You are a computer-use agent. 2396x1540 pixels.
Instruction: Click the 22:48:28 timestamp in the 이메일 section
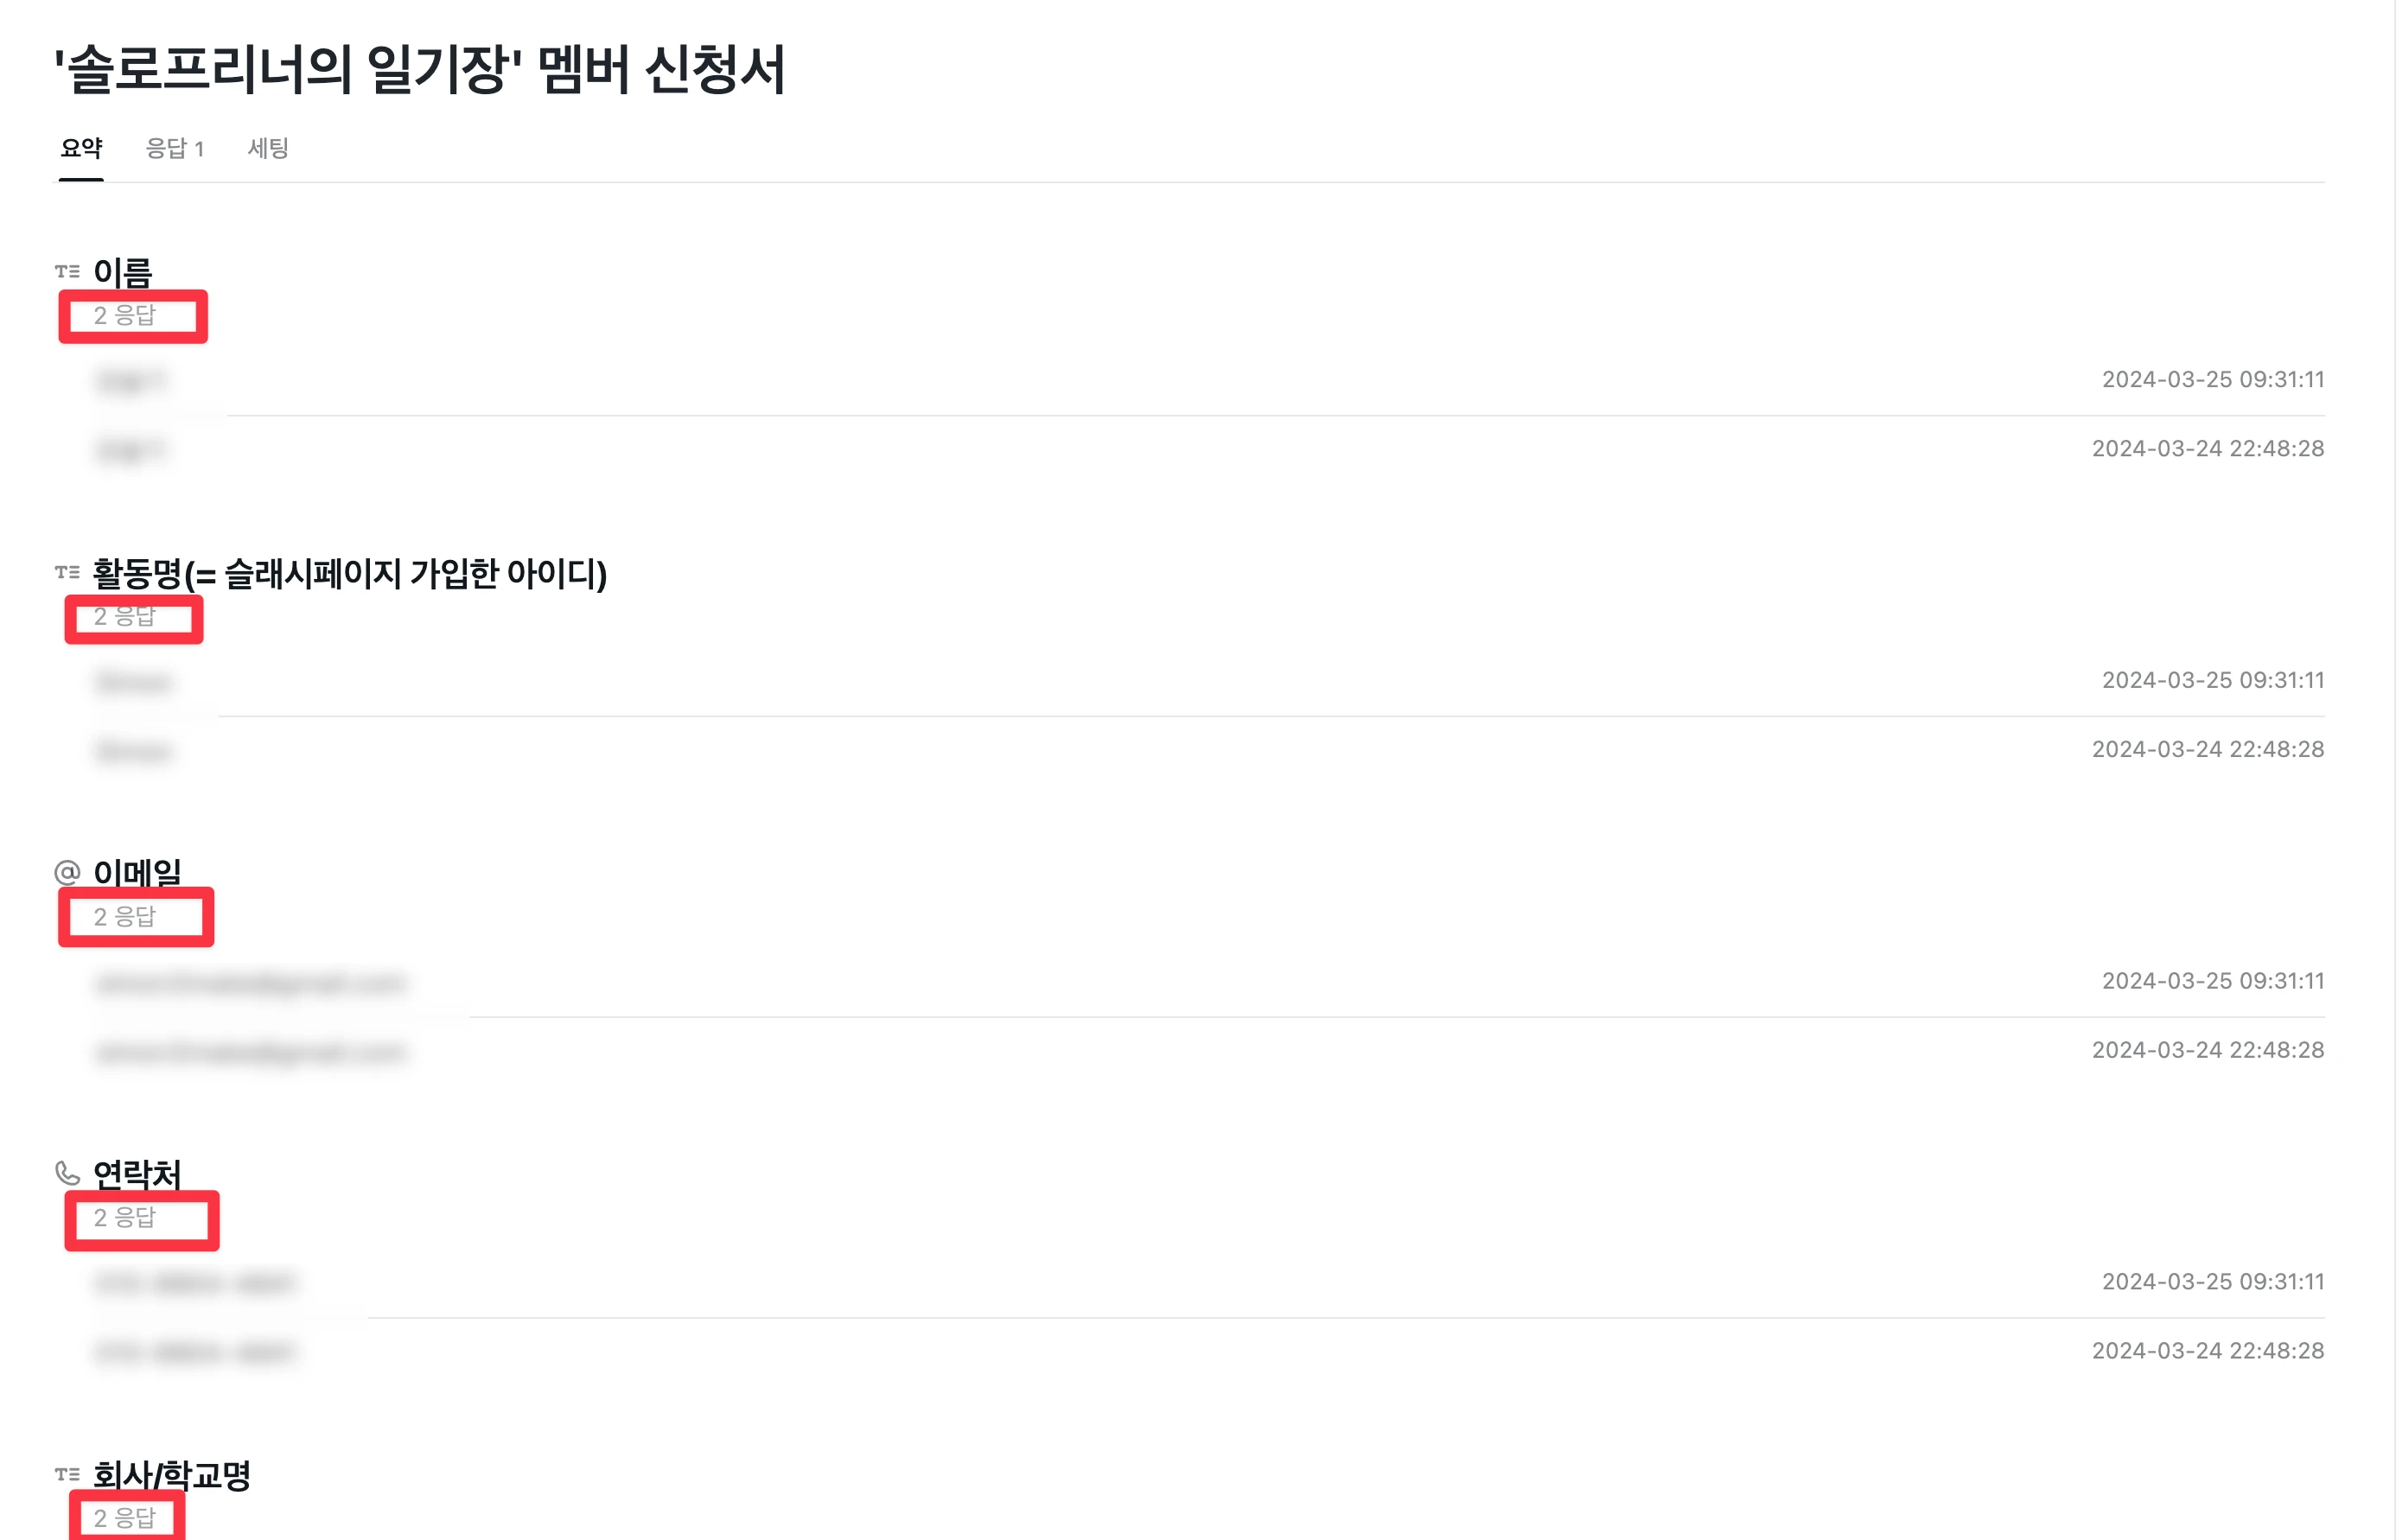pyautogui.click(x=2207, y=1050)
